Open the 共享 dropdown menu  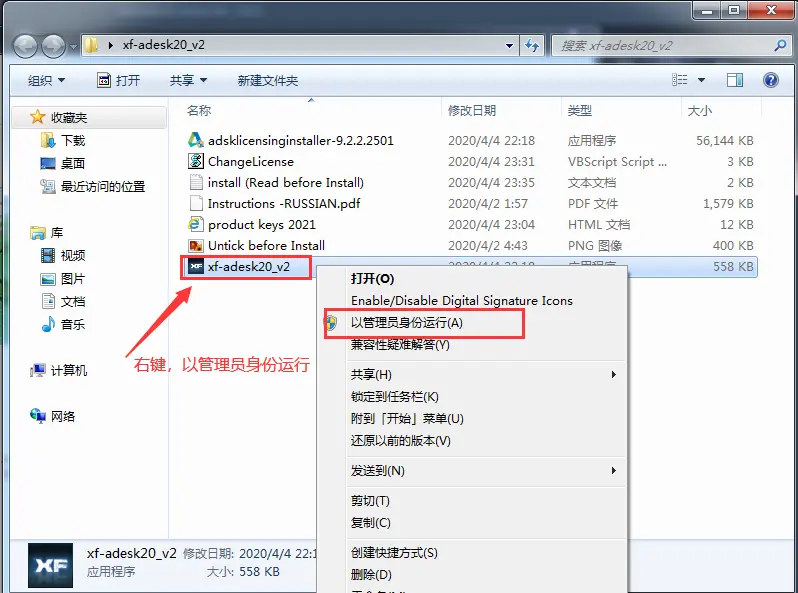[188, 80]
